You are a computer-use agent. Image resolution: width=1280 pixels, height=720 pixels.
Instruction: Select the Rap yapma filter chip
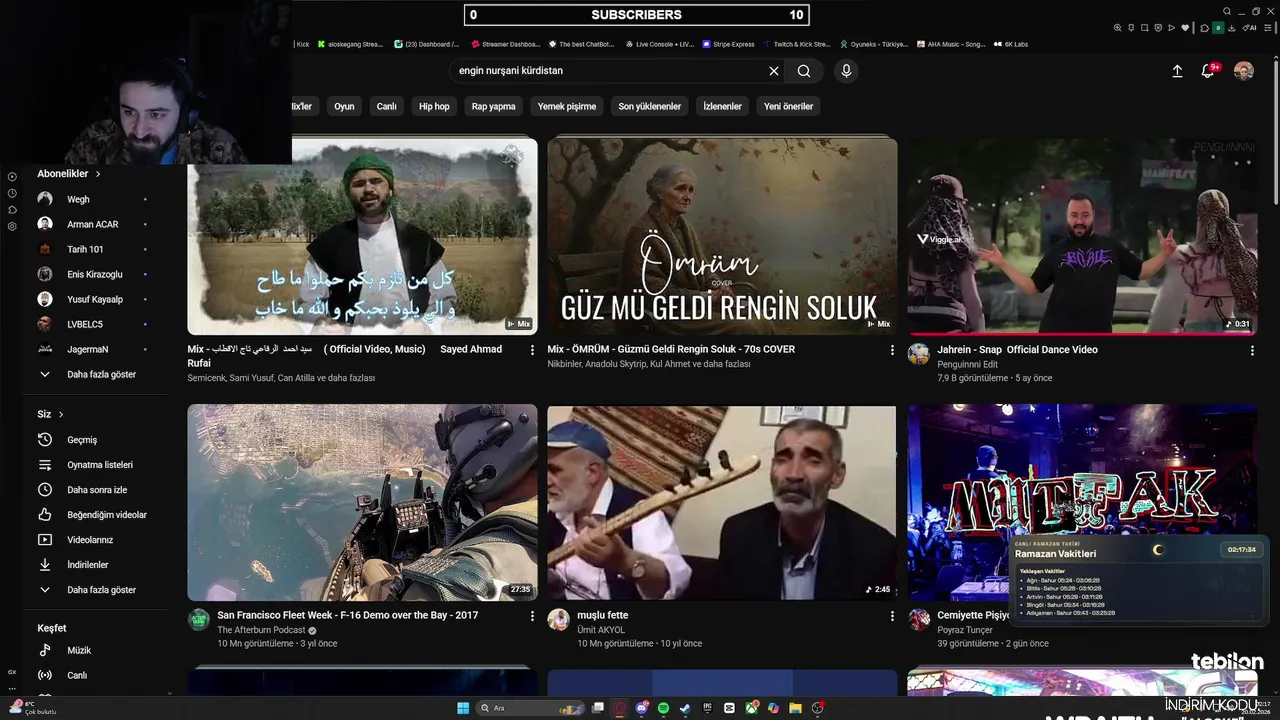tap(494, 106)
